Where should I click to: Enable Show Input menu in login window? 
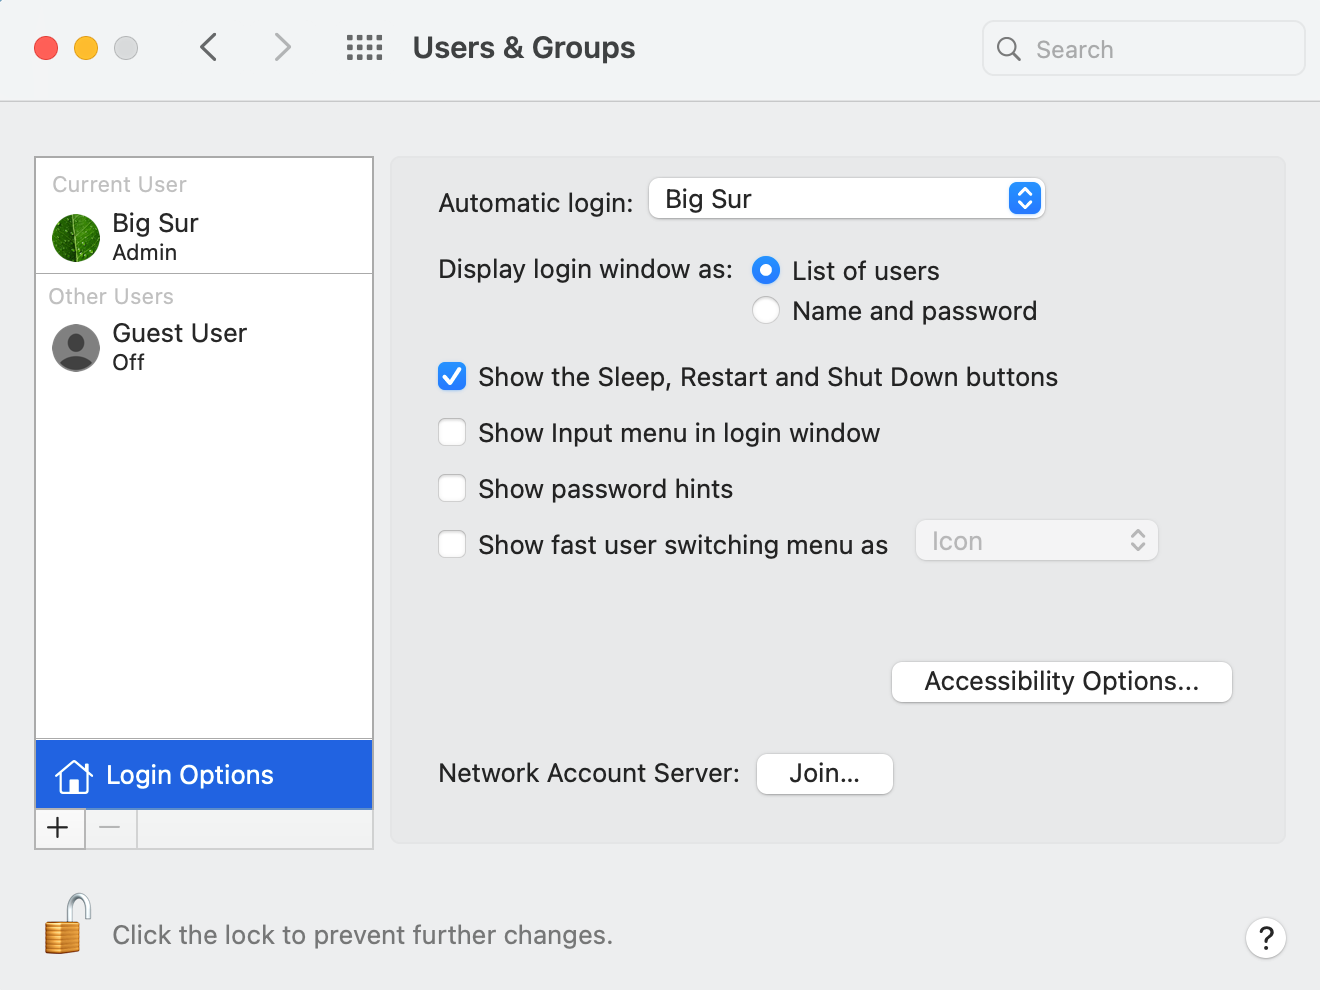click(452, 432)
